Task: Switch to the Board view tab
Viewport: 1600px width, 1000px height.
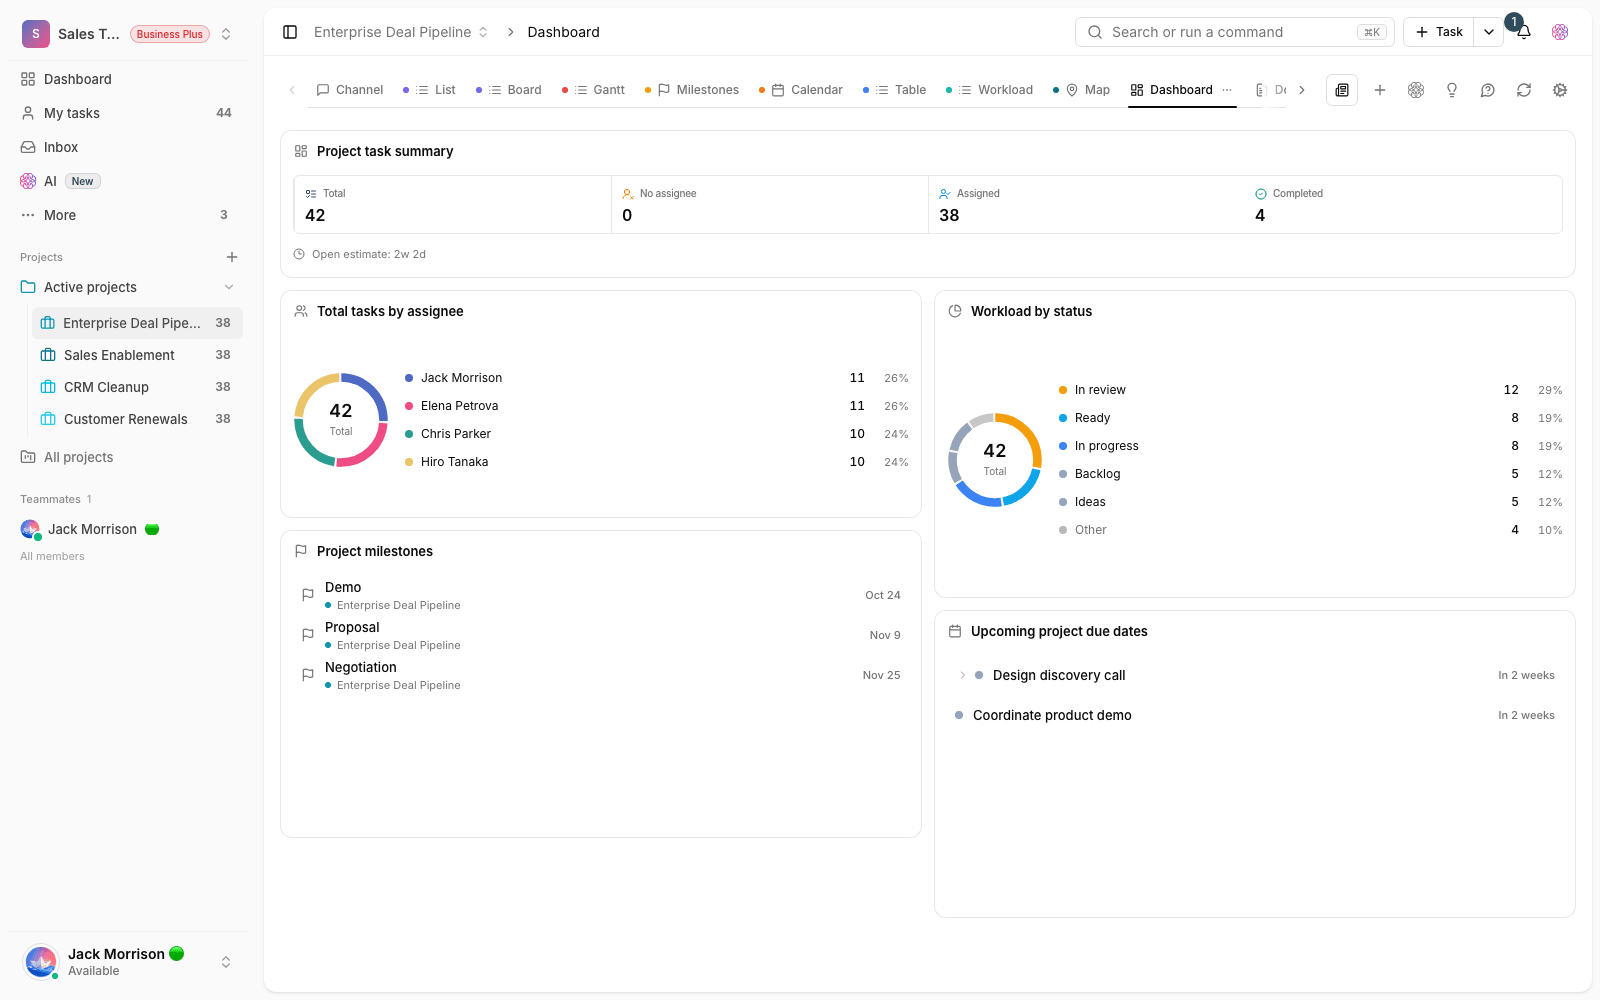Action: tap(509, 90)
